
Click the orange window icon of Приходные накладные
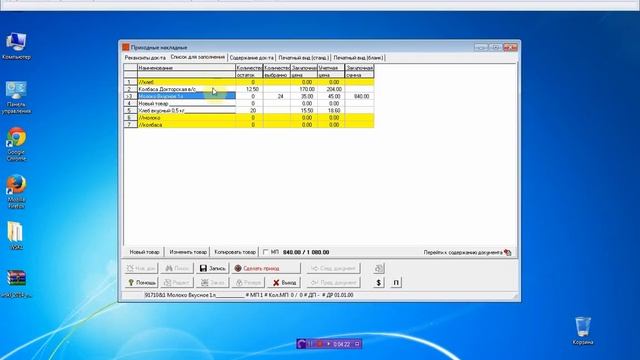[126, 47]
